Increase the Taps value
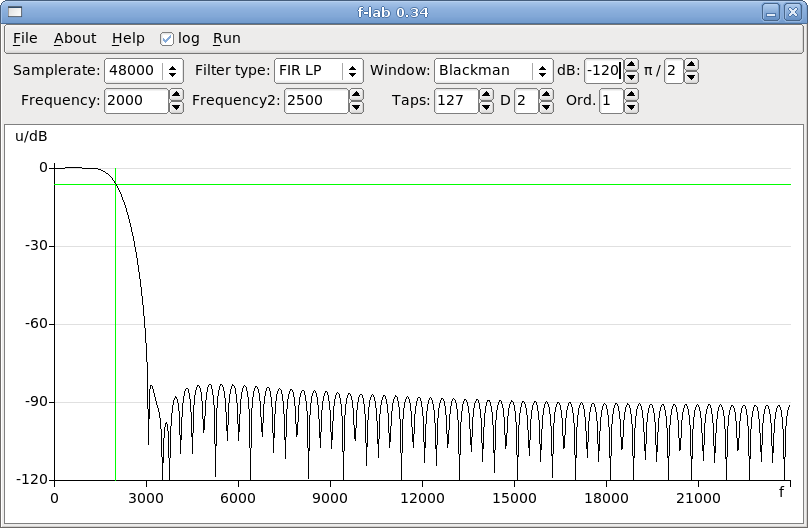Screen dimensions: 808x528 click(x=486, y=95)
